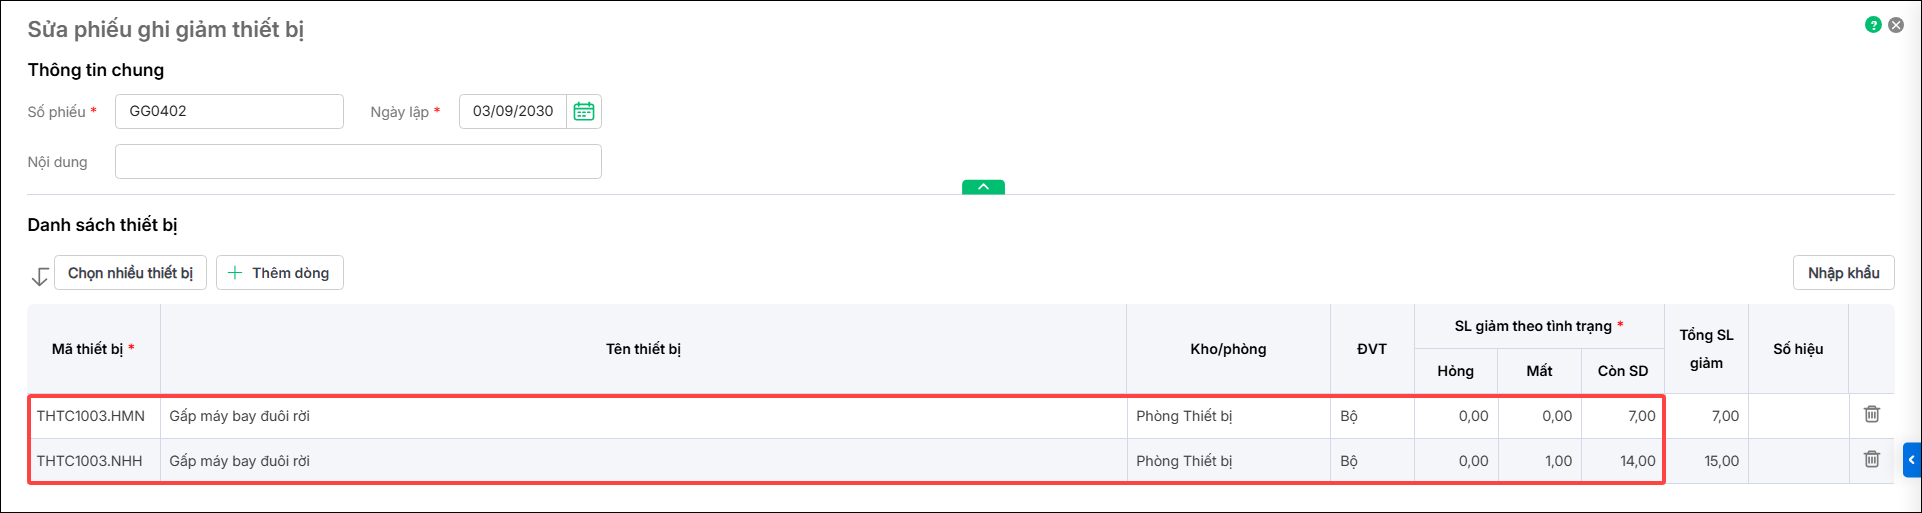
Task: Open the calendar date picker icon
Action: point(584,111)
